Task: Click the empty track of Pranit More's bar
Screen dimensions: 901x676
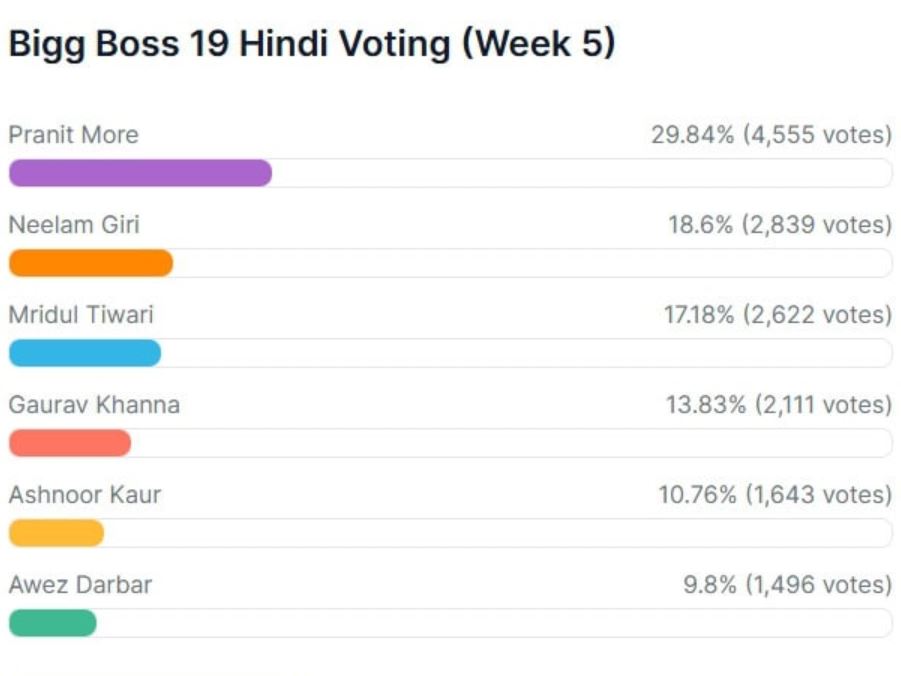Action: tap(580, 173)
